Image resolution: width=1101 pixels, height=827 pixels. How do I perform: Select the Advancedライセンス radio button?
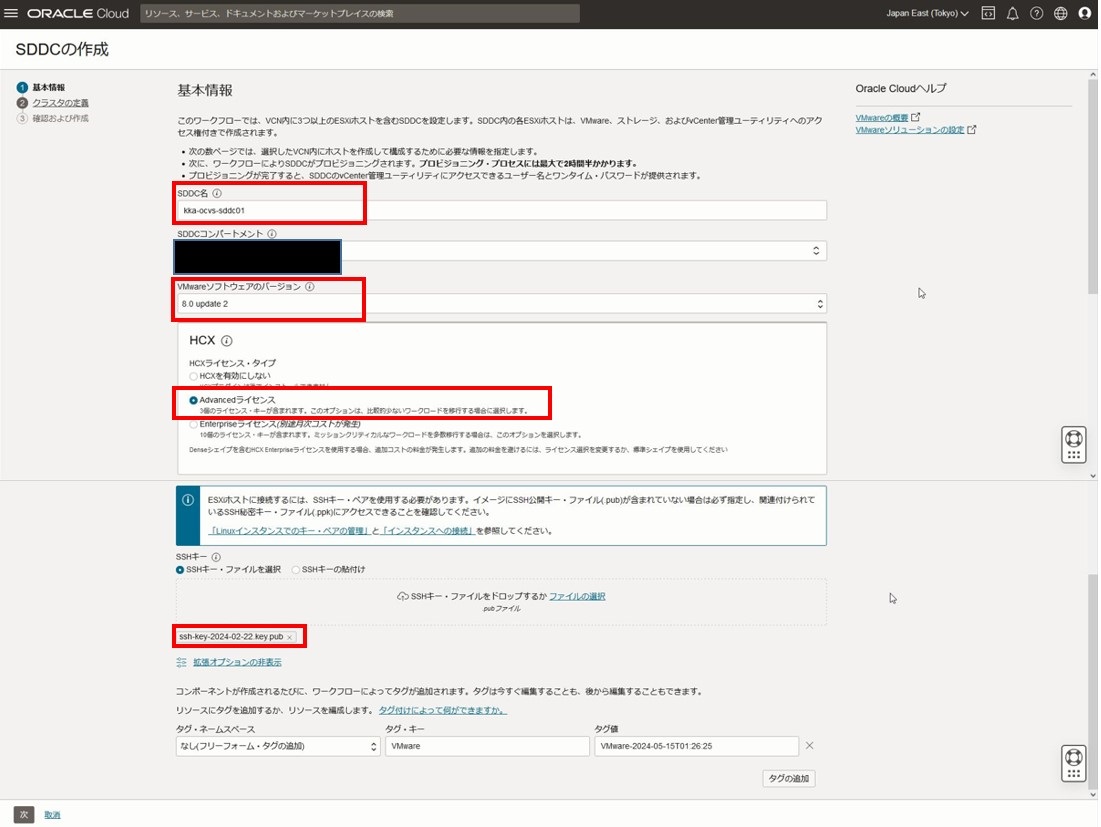pos(194,400)
